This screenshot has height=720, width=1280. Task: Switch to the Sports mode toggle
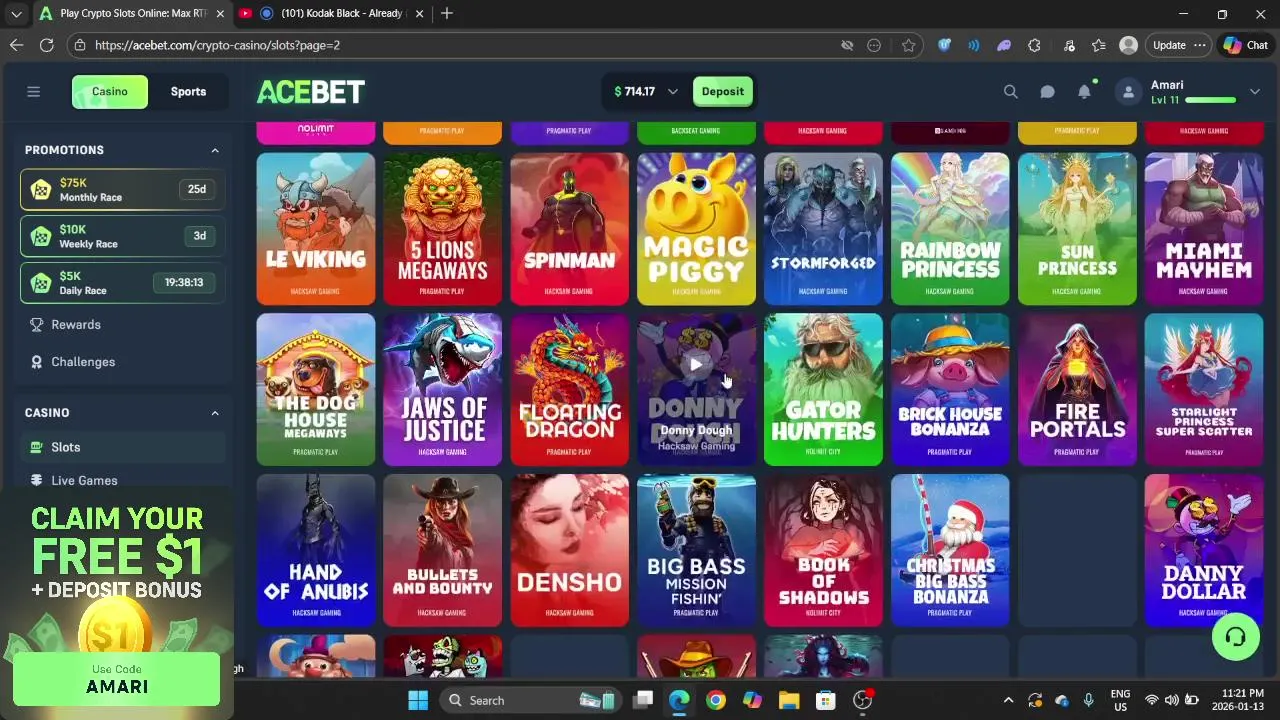pyautogui.click(x=188, y=92)
